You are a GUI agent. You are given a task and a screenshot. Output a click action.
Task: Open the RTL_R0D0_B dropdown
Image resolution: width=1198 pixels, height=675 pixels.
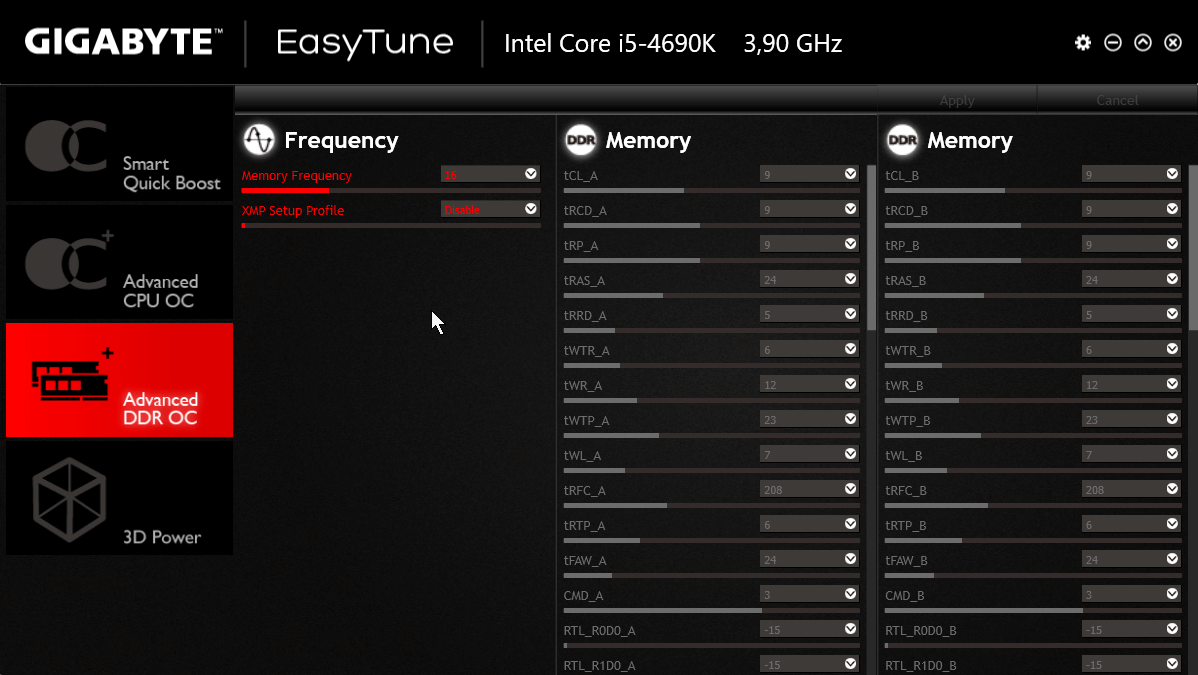tap(1131, 629)
